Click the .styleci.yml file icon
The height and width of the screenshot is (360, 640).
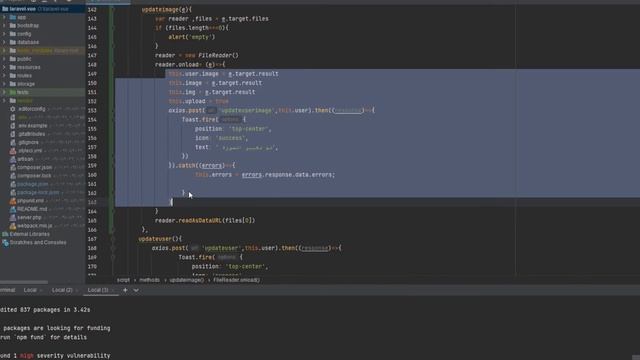tap(13, 151)
